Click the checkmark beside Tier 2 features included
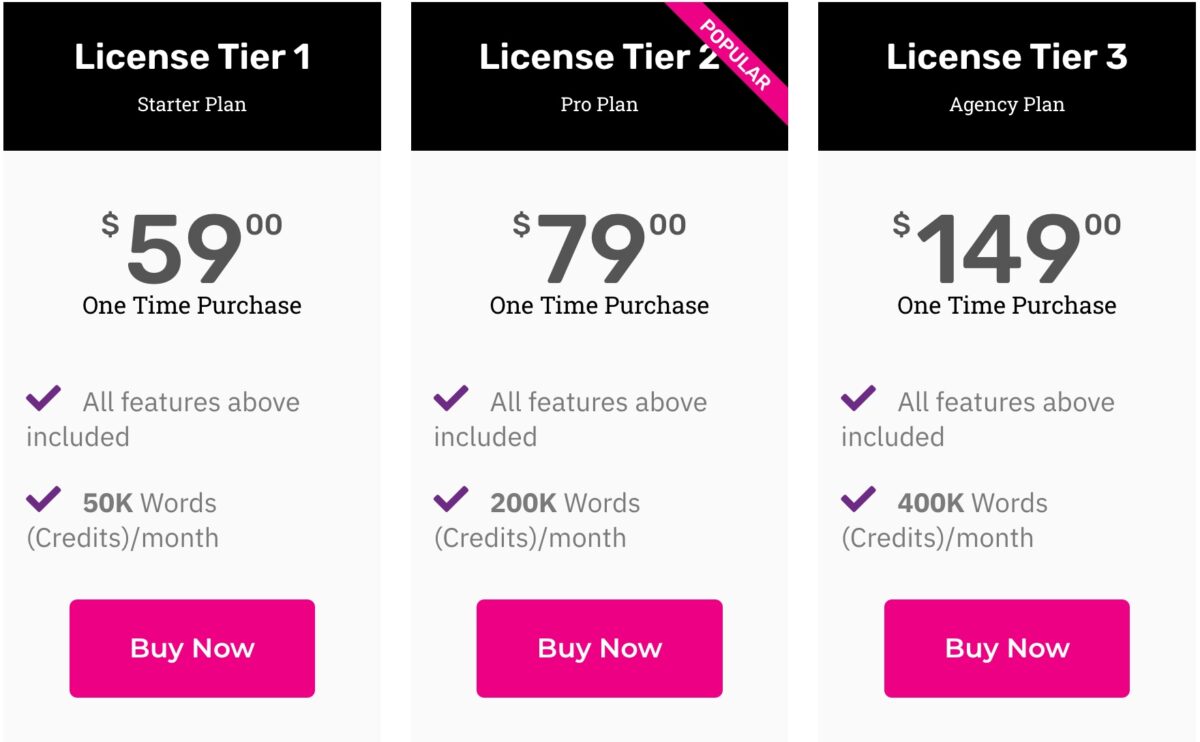Image resolution: width=1200 pixels, height=742 pixels. (x=452, y=399)
